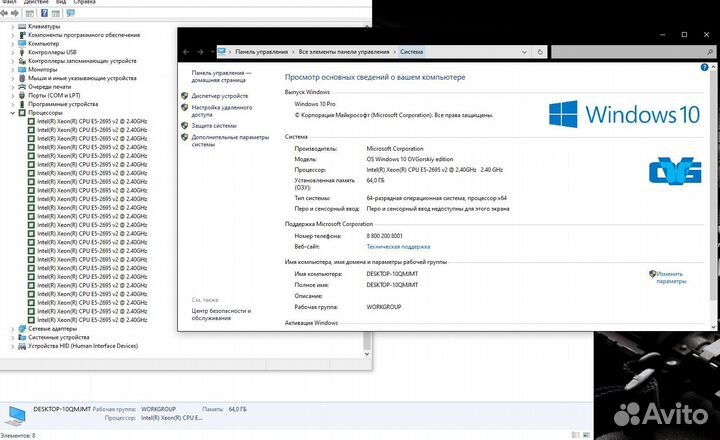
Task: Expand the Сетевые адаптеры category
Action: (12, 328)
